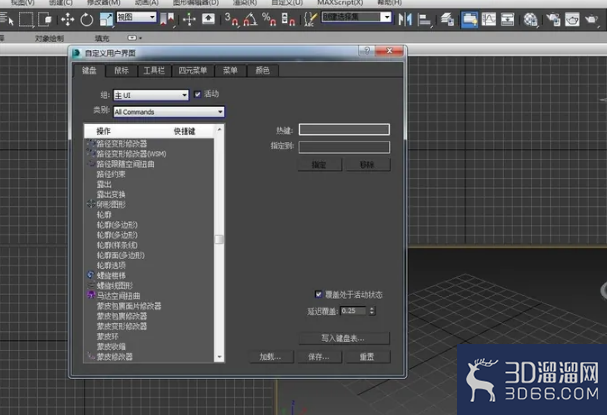
Task: Open the Rendered Frame Window icon
Action: pos(572,19)
